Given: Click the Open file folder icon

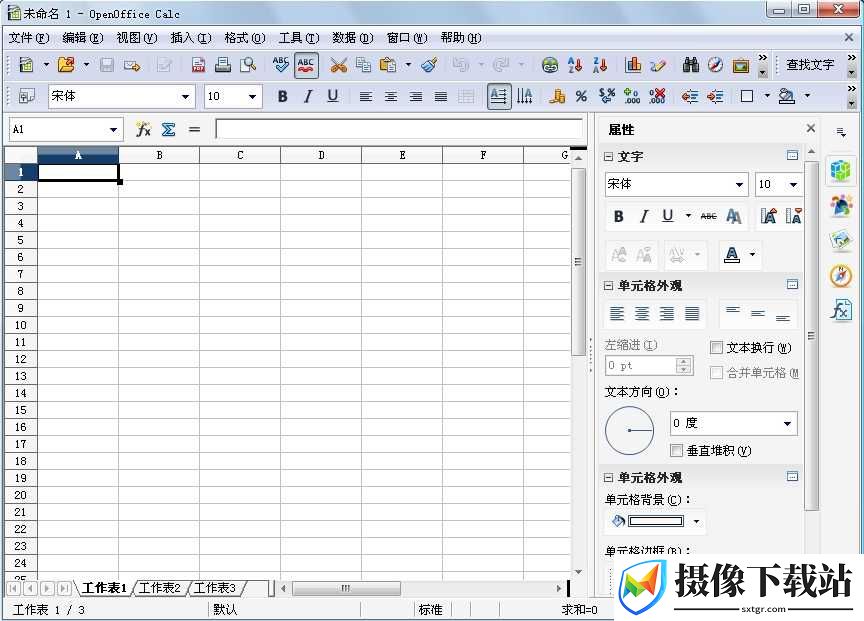Looking at the screenshot, I should [x=66, y=65].
